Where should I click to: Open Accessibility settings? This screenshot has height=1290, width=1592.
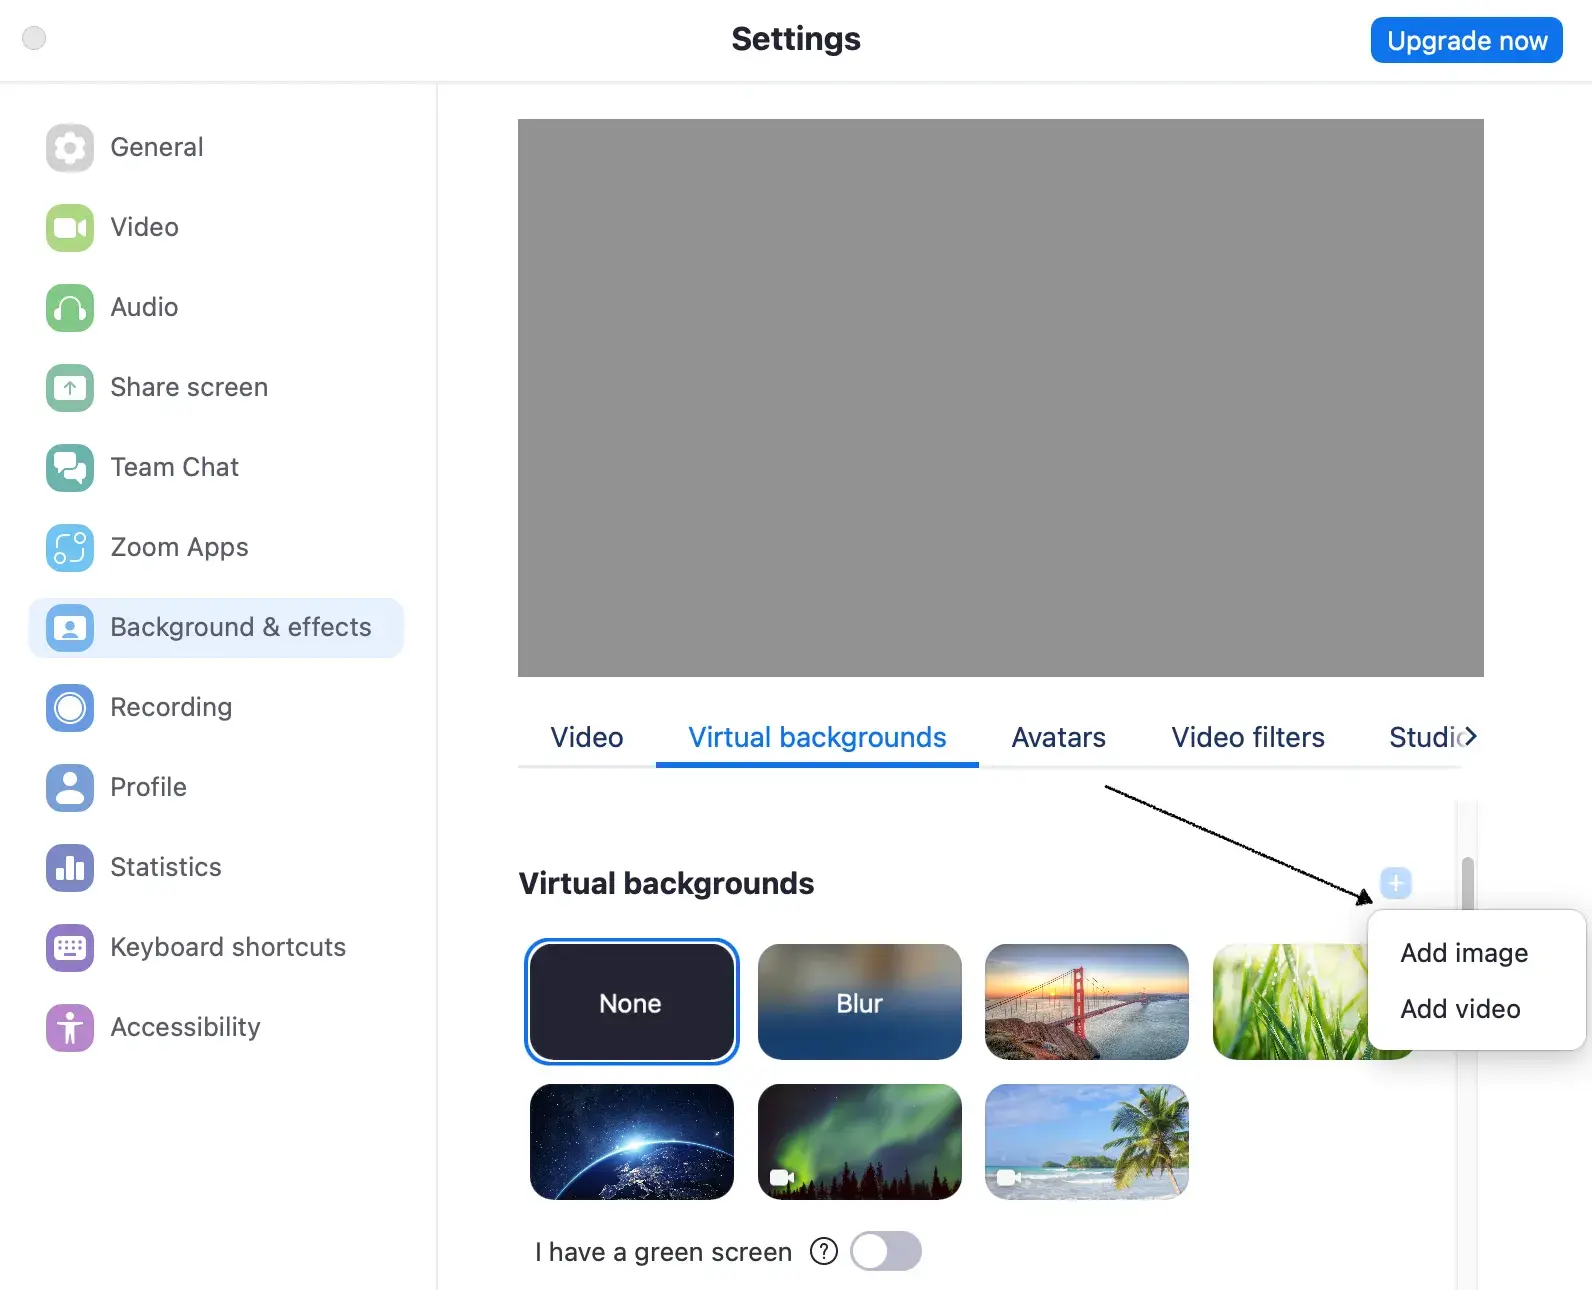click(216, 1028)
